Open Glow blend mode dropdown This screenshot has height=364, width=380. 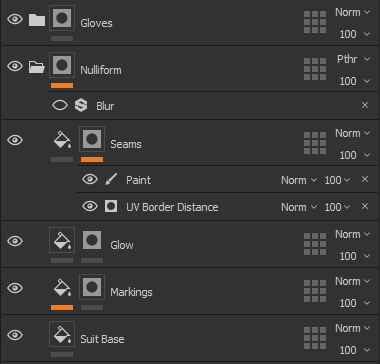click(x=352, y=234)
